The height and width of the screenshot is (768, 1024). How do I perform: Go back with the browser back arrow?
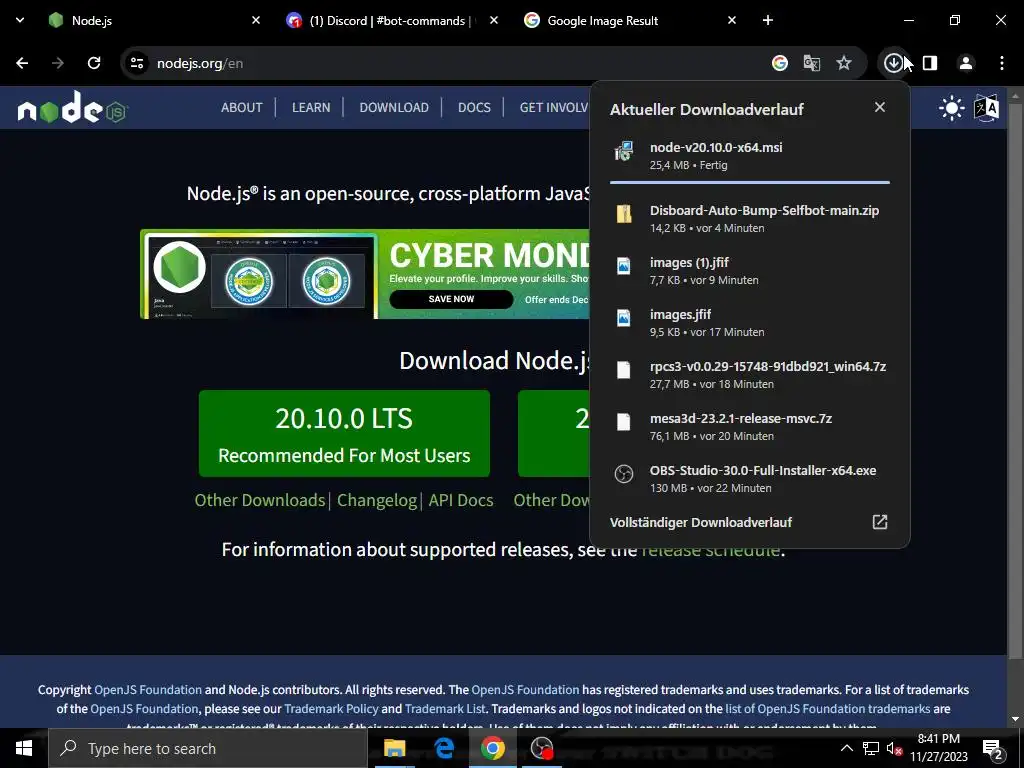(x=22, y=63)
